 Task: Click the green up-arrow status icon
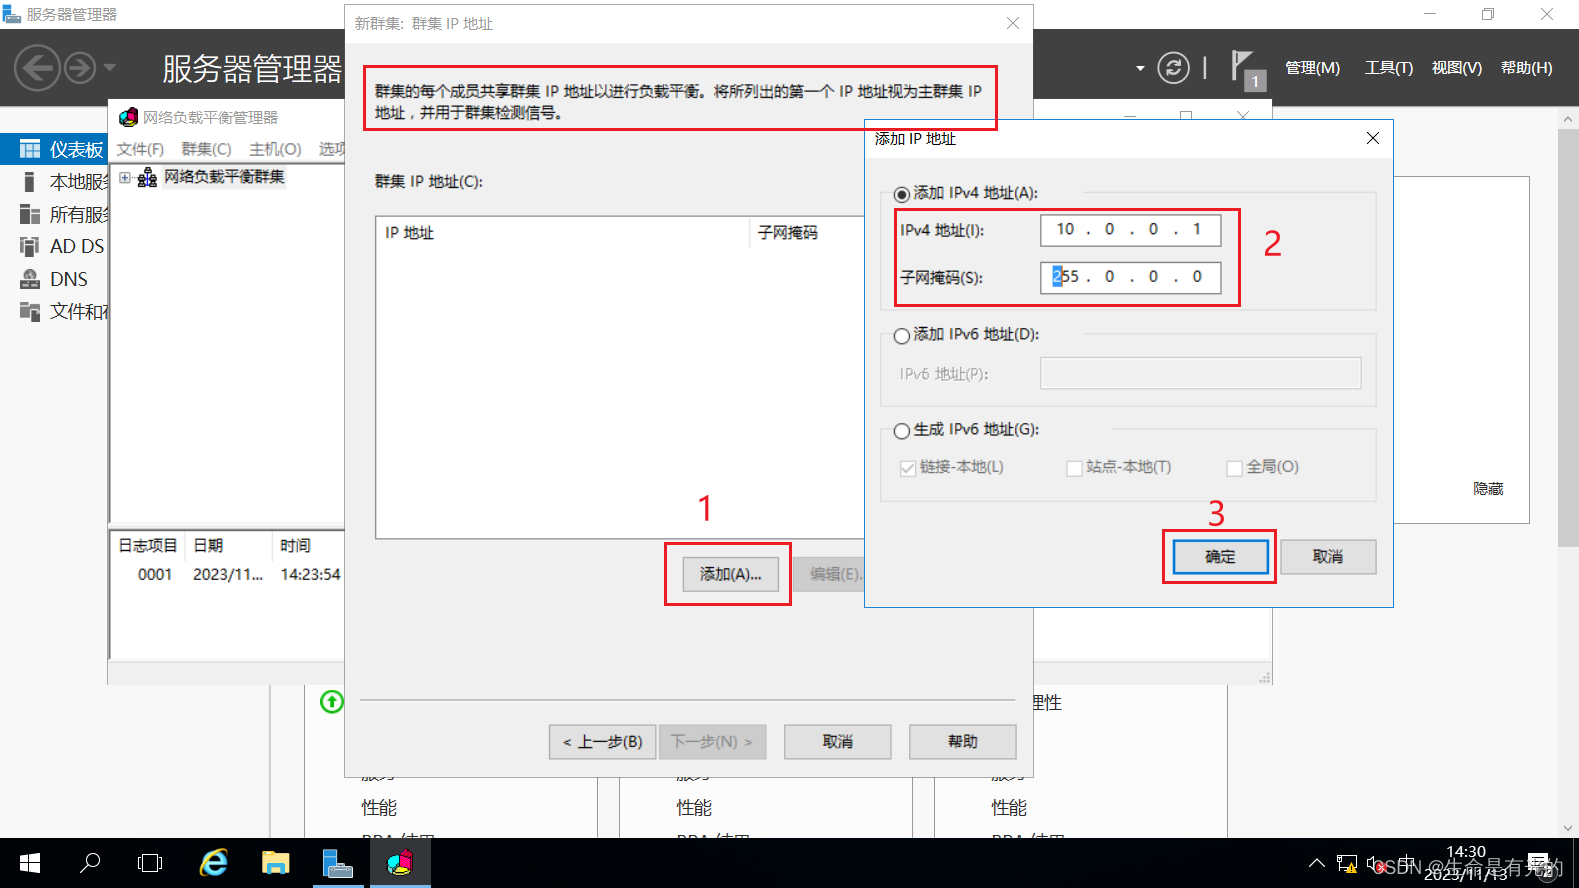coord(332,701)
